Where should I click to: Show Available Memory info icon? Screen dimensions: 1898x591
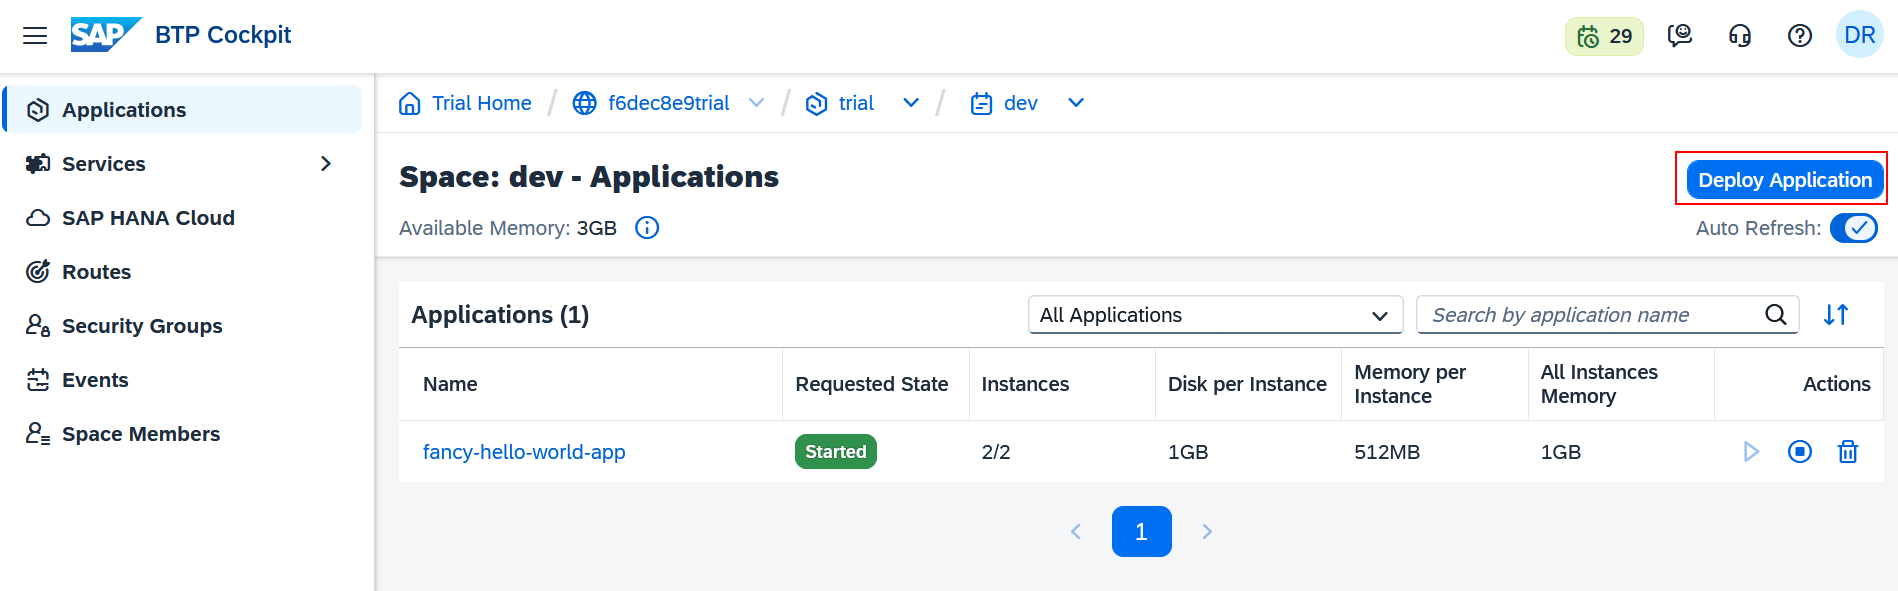click(648, 228)
